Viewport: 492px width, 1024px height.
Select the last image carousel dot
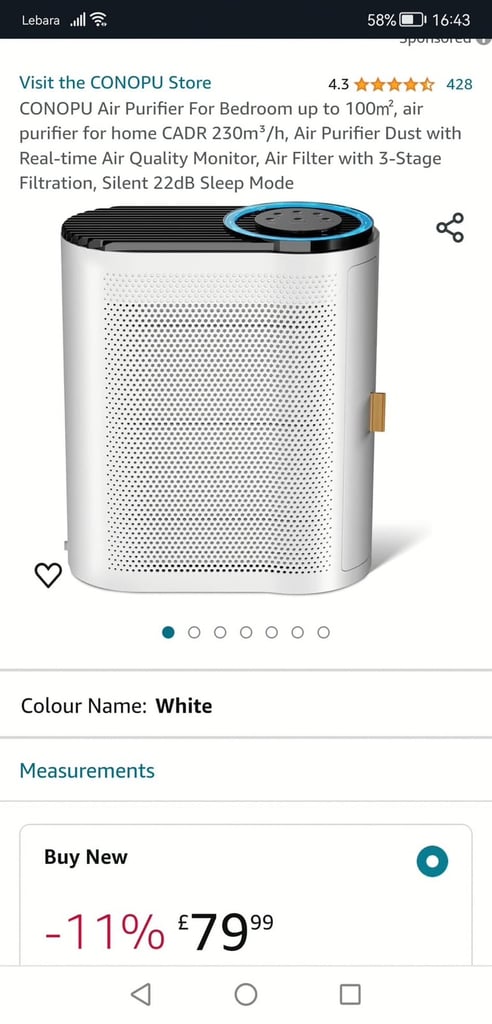323,632
